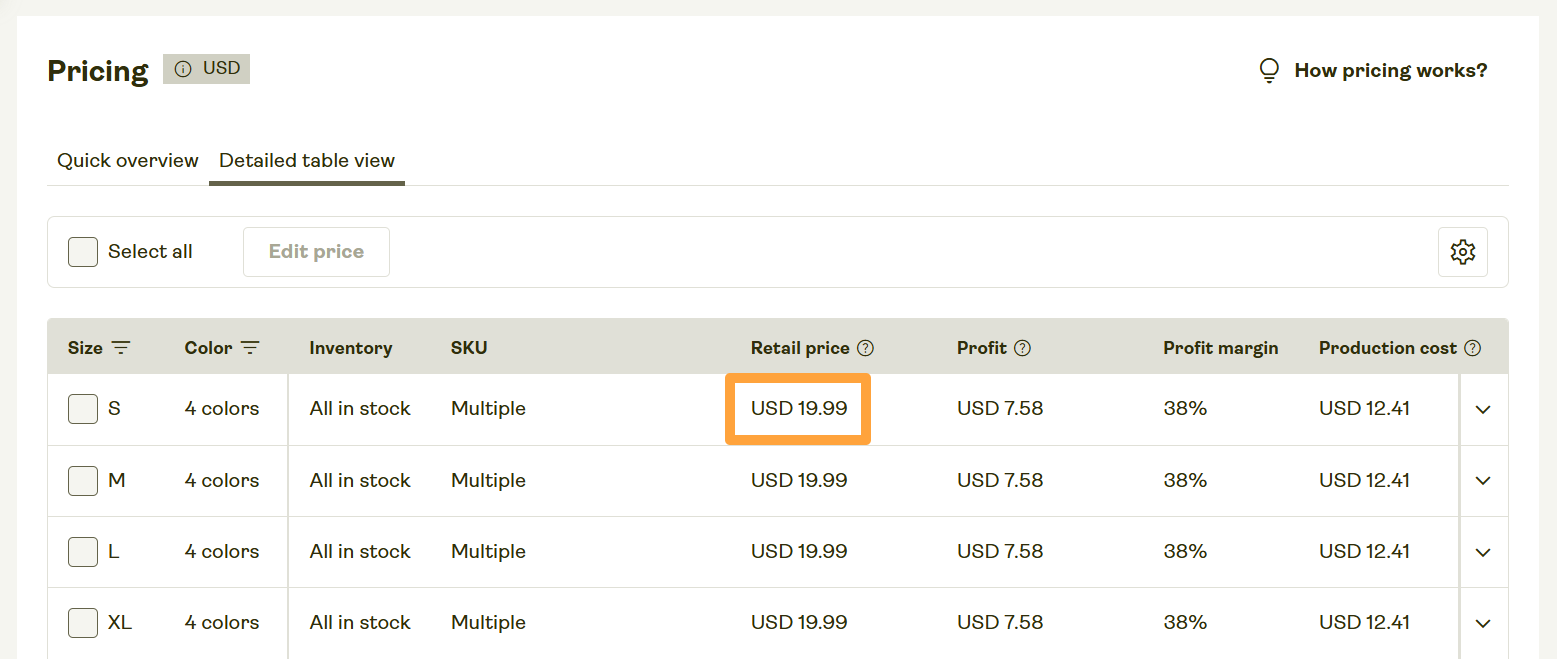1557x659 pixels.
Task: Click the Profit help icon
Action: click(x=1023, y=347)
